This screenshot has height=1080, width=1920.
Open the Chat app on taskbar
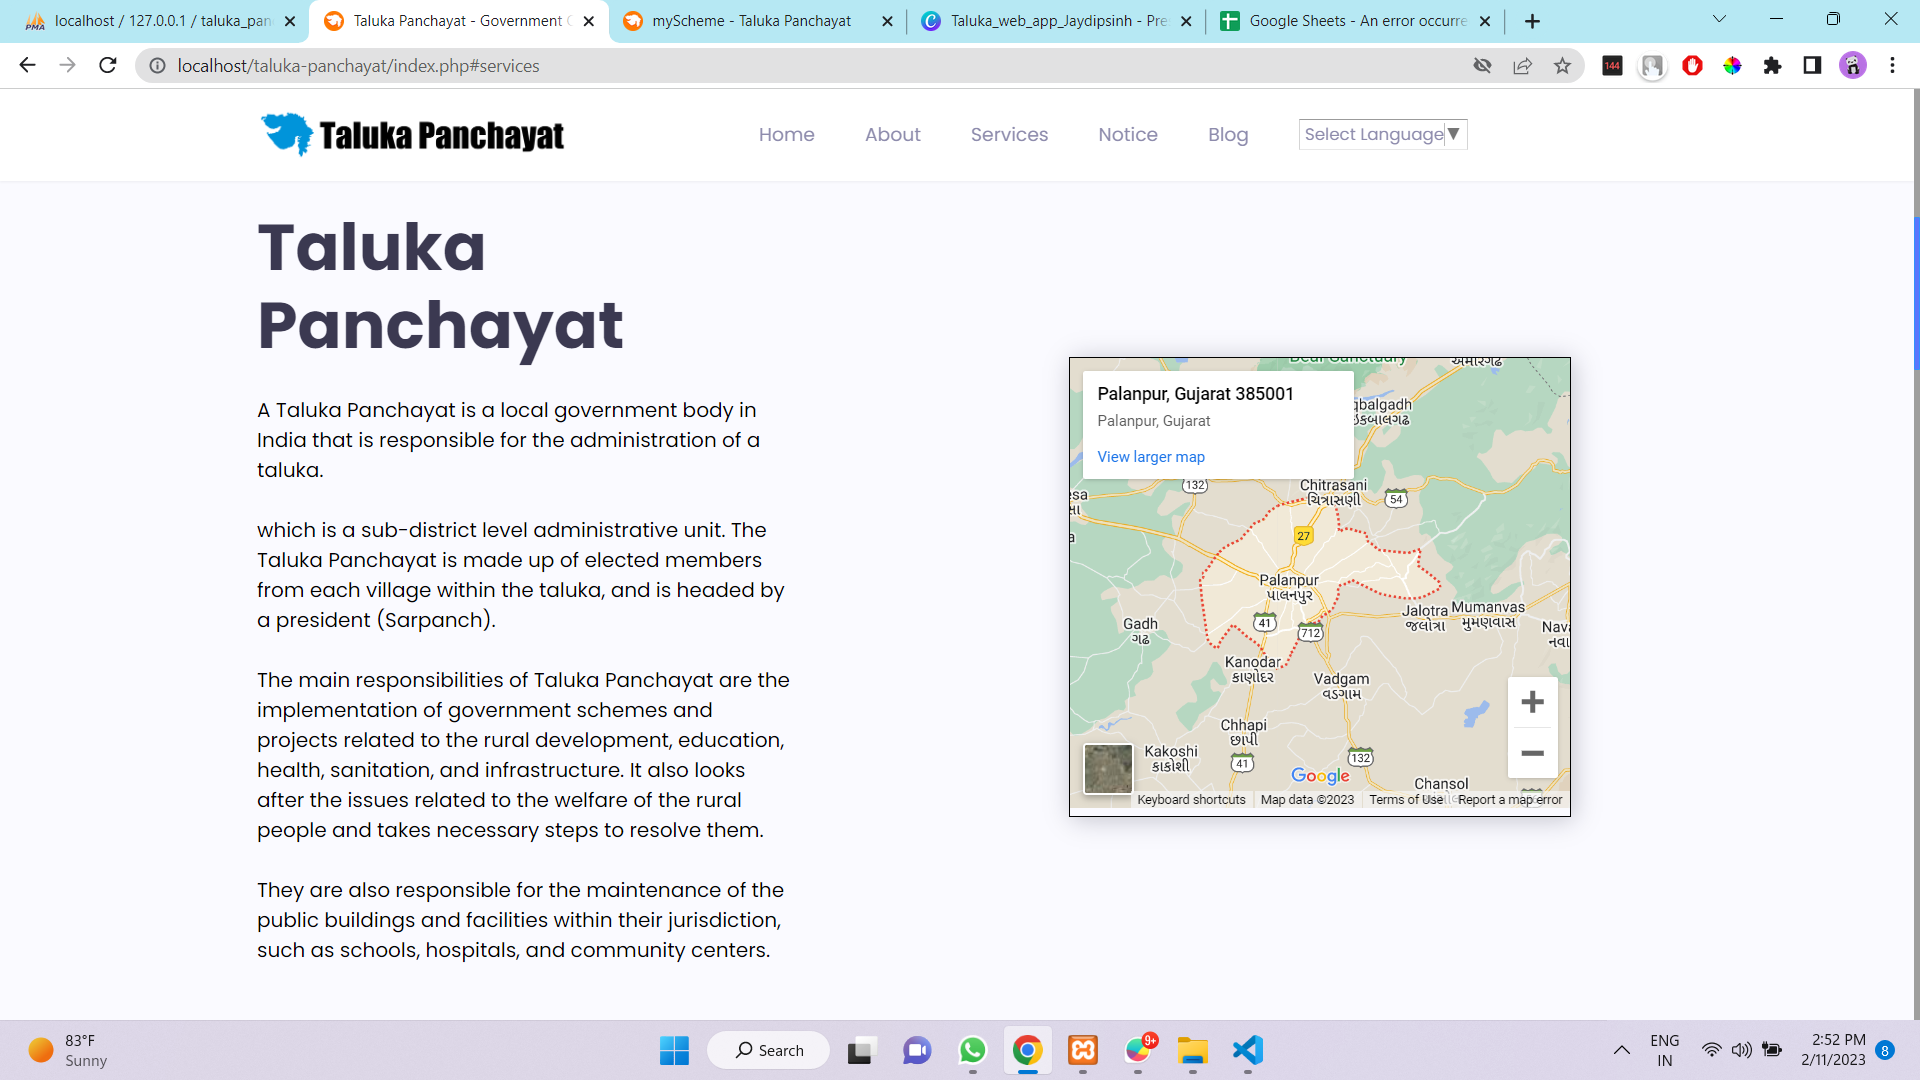click(x=916, y=1050)
